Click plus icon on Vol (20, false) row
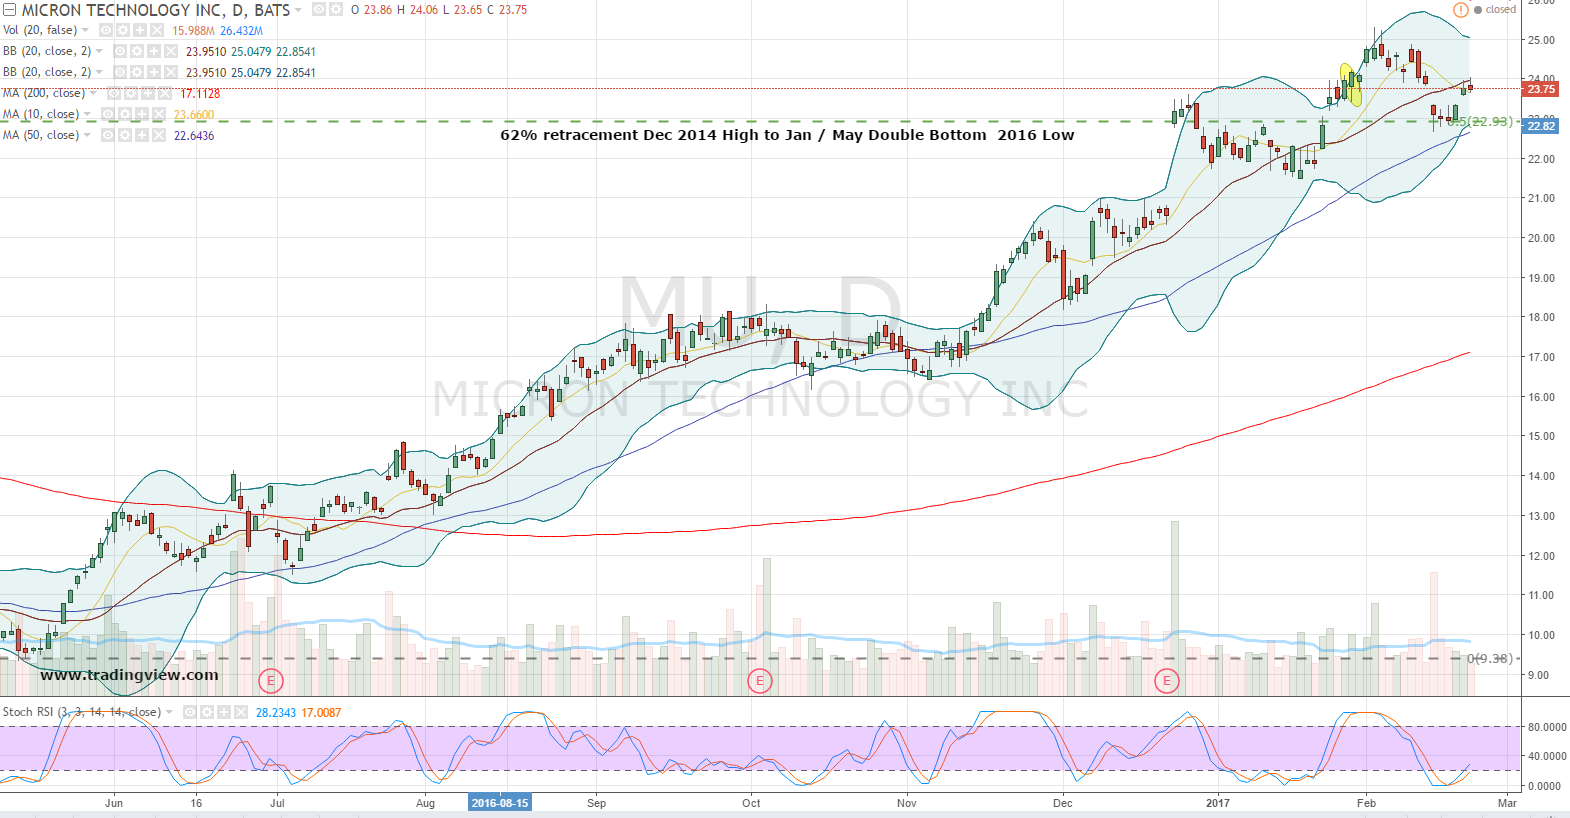 coord(140,30)
